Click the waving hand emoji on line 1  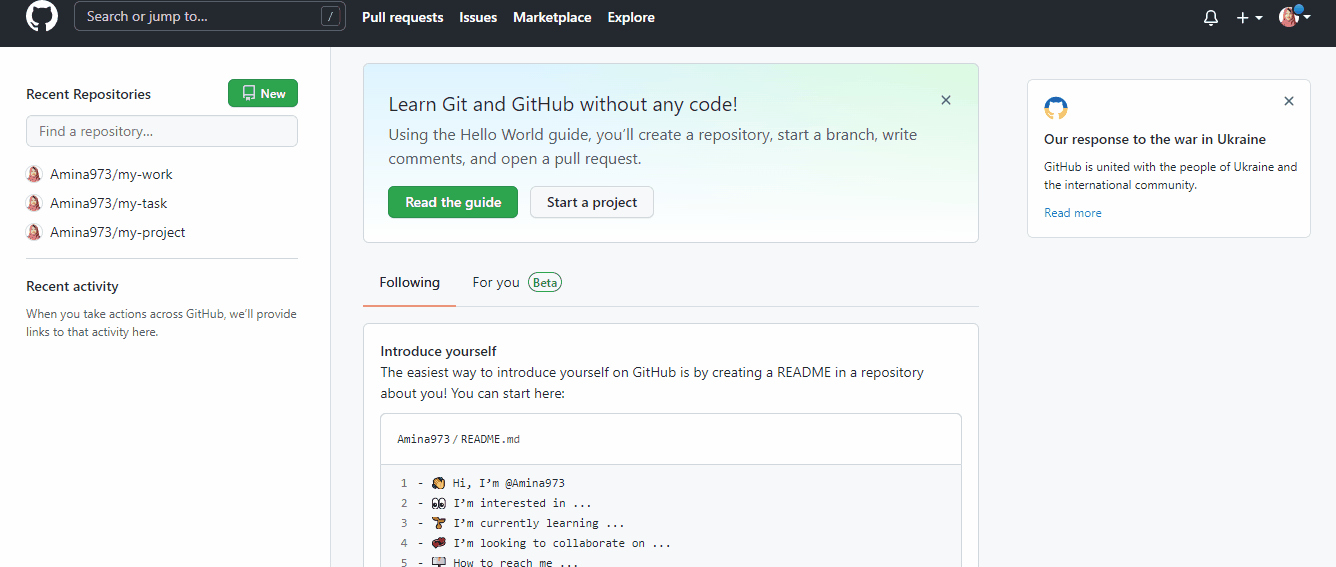point(438,483)
